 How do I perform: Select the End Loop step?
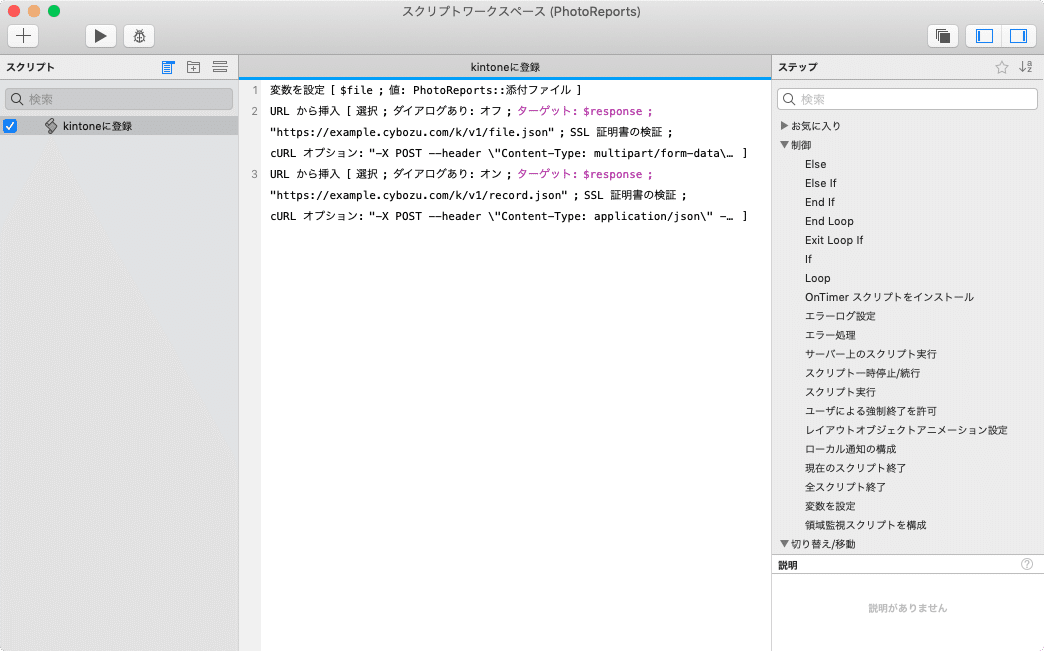(829, 221)
